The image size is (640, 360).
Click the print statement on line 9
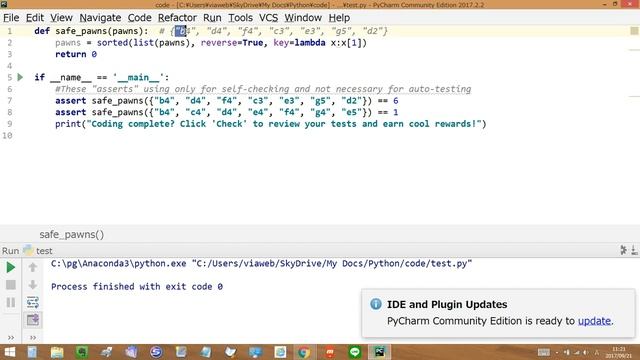[x=271, y=124]
